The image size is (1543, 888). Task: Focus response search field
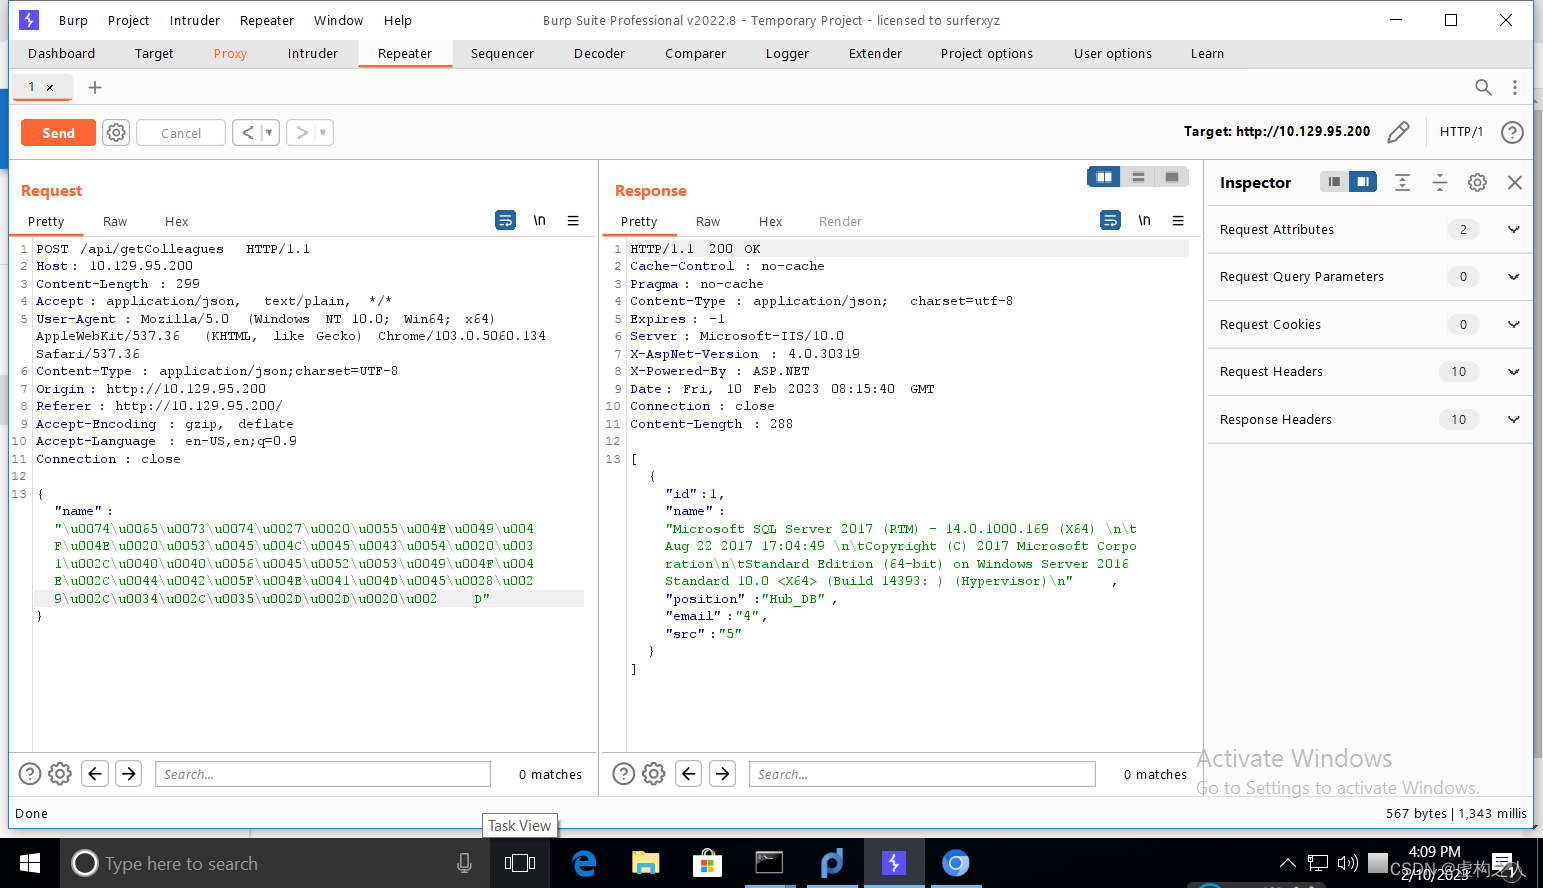click(922, 774)
